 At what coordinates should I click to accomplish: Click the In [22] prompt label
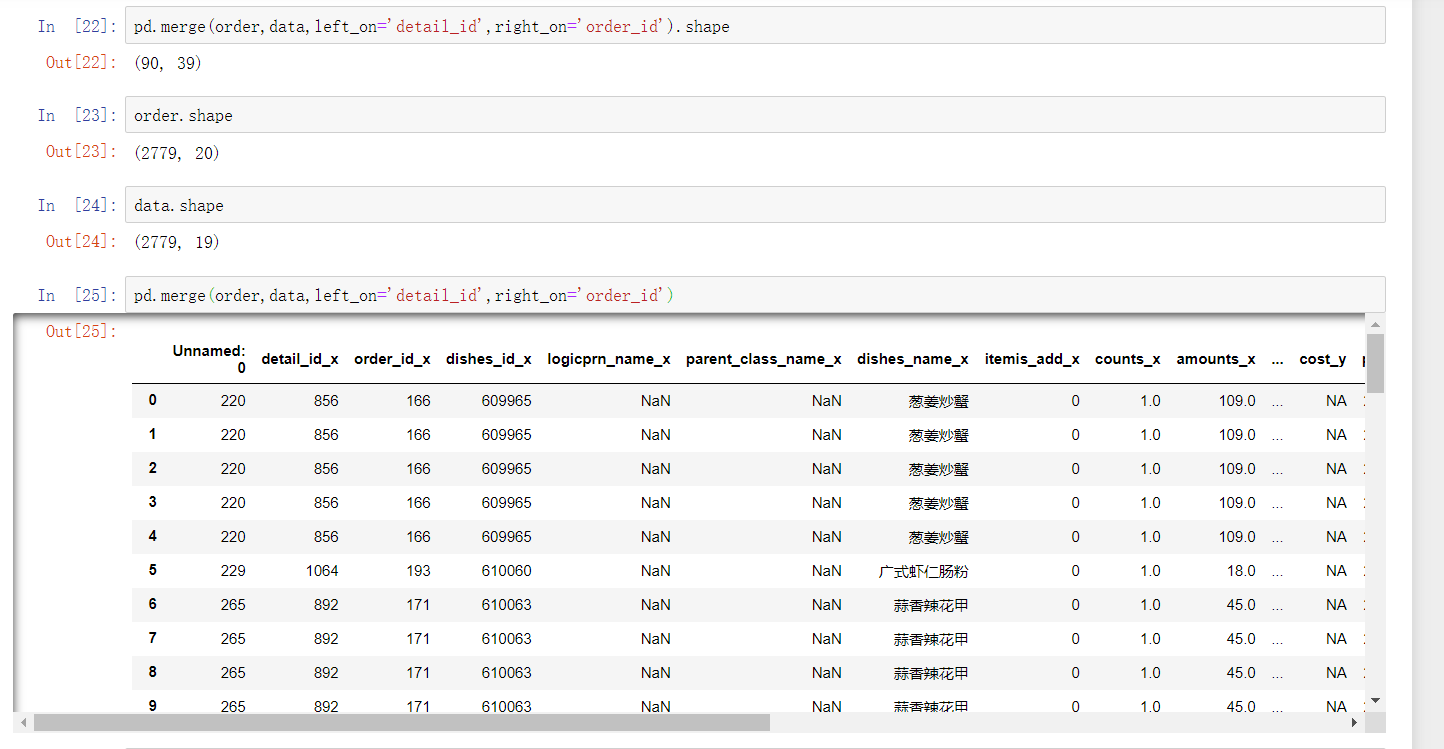click(x=76, y=27)
